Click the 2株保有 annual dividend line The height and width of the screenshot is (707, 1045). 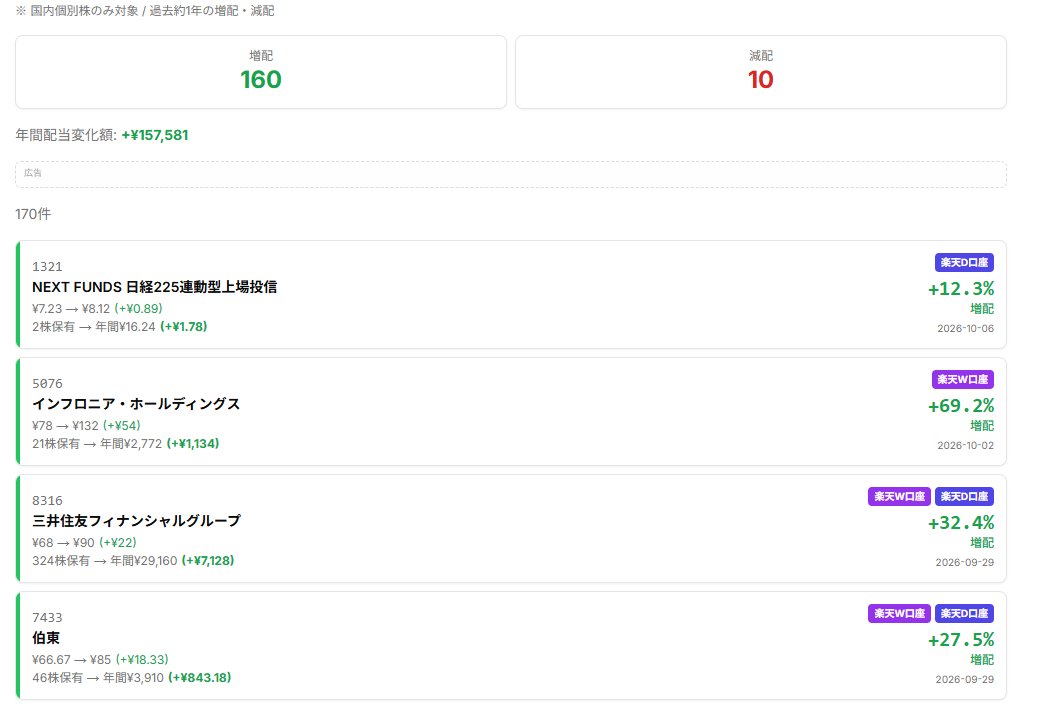(x=120, y=327)
